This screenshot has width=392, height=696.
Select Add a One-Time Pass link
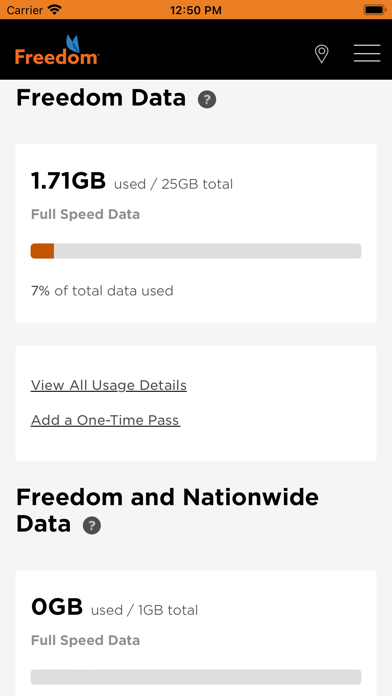[106, 420]
